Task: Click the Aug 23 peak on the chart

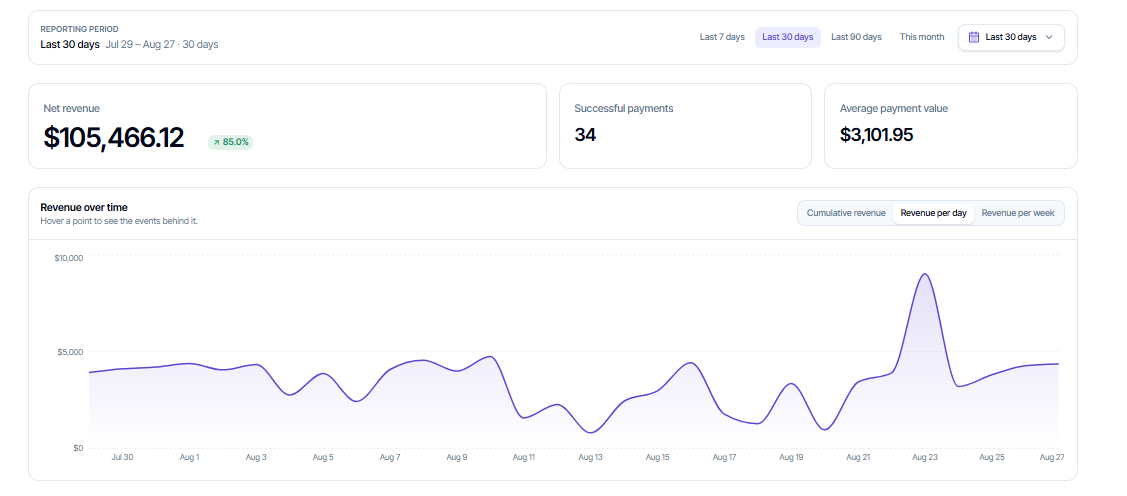Action: 925,274
